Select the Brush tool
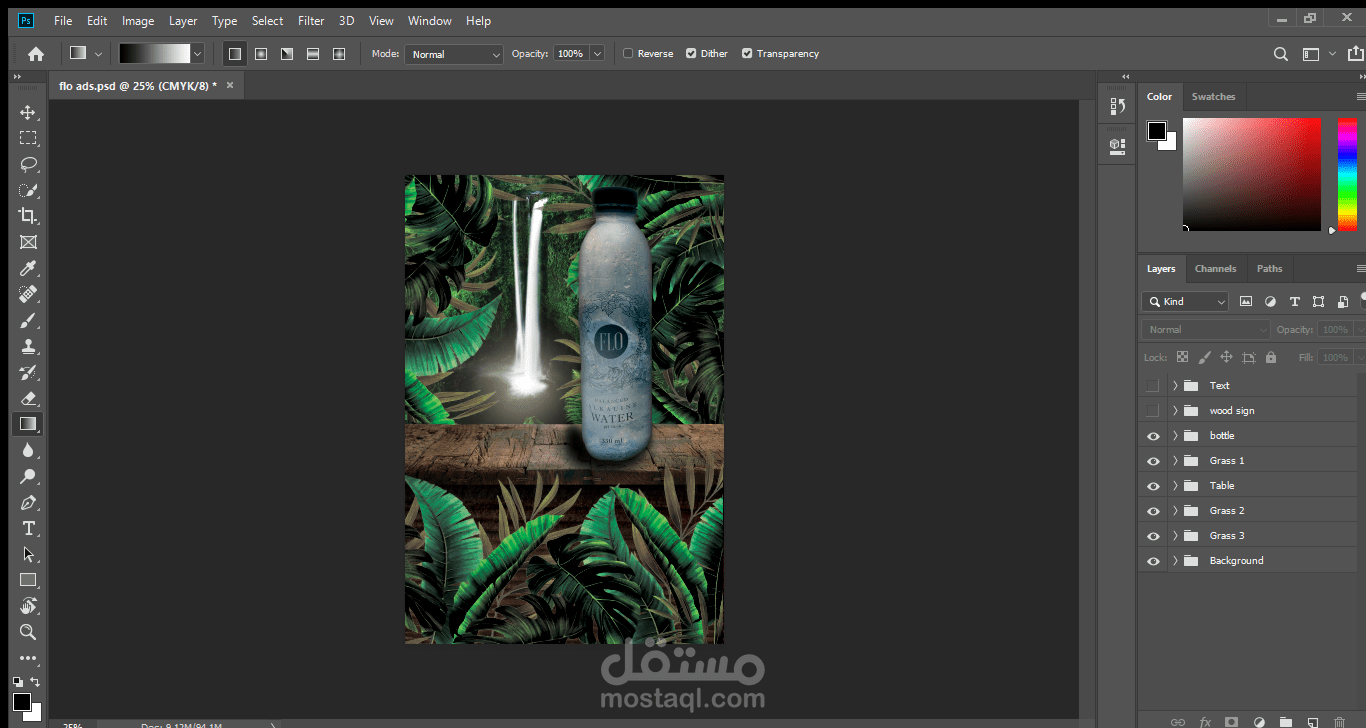 point(28,320)
